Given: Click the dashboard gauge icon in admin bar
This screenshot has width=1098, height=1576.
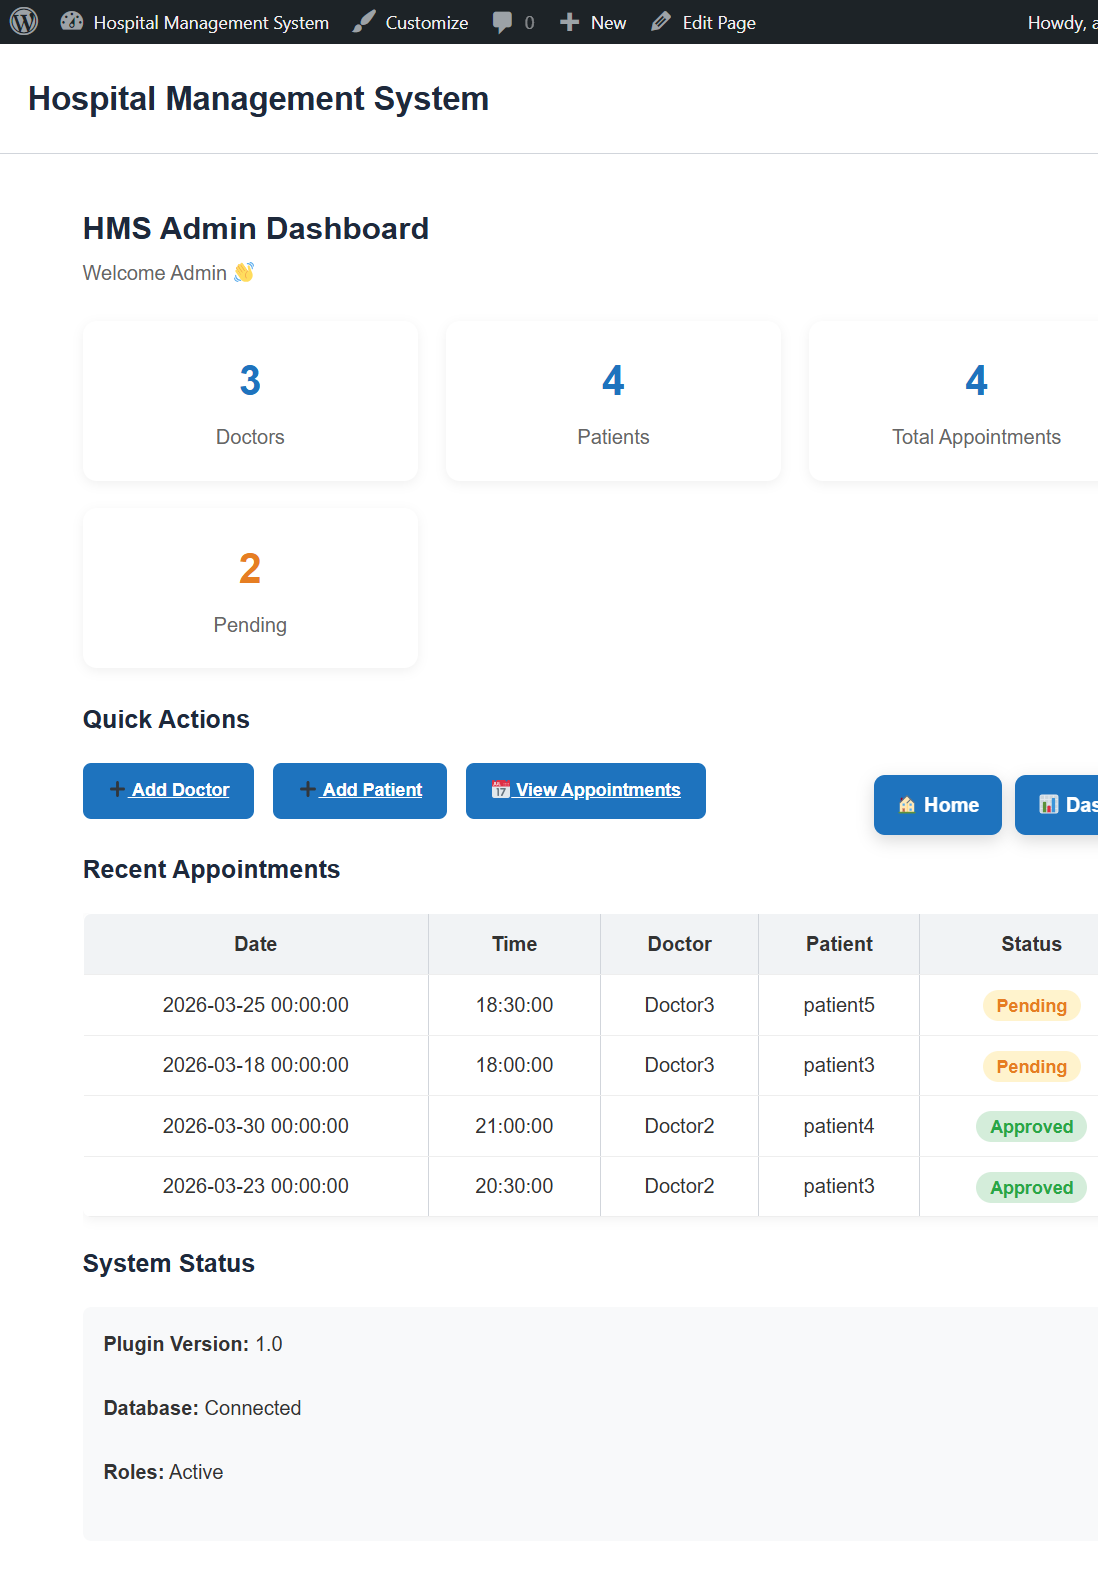Looking at the screenshot, I should pyautogui.click(x=72, y=21).
